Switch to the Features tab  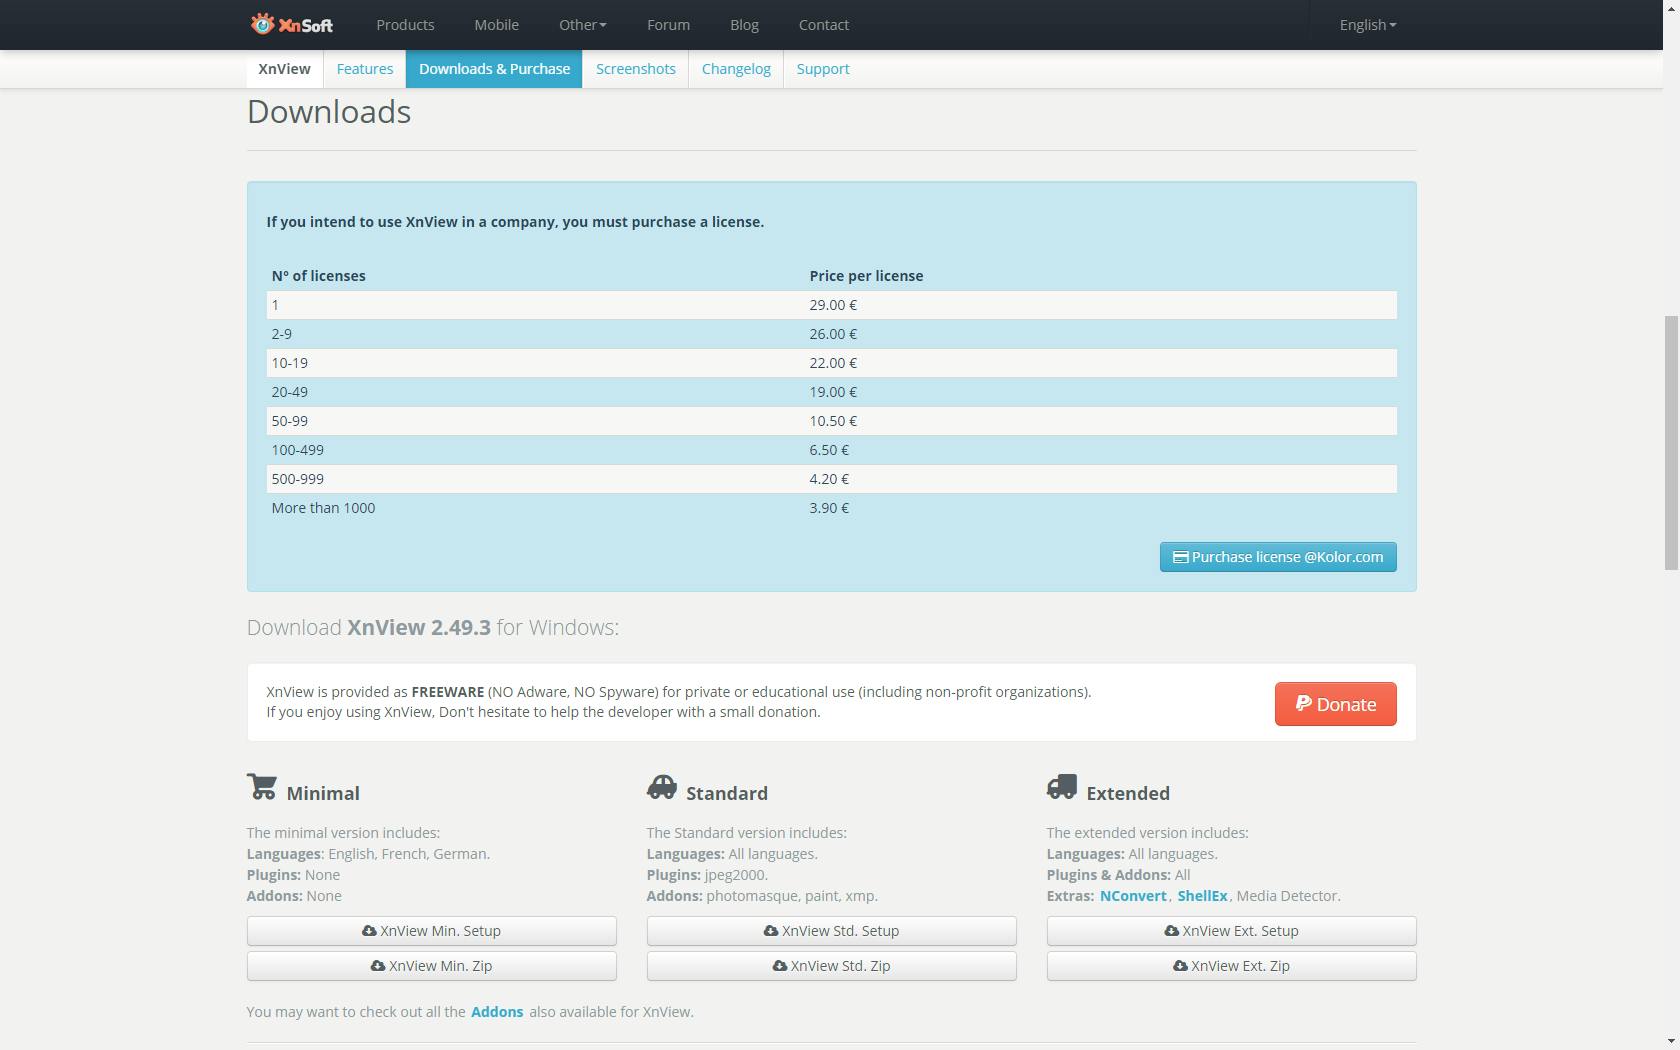pos(365,69)
